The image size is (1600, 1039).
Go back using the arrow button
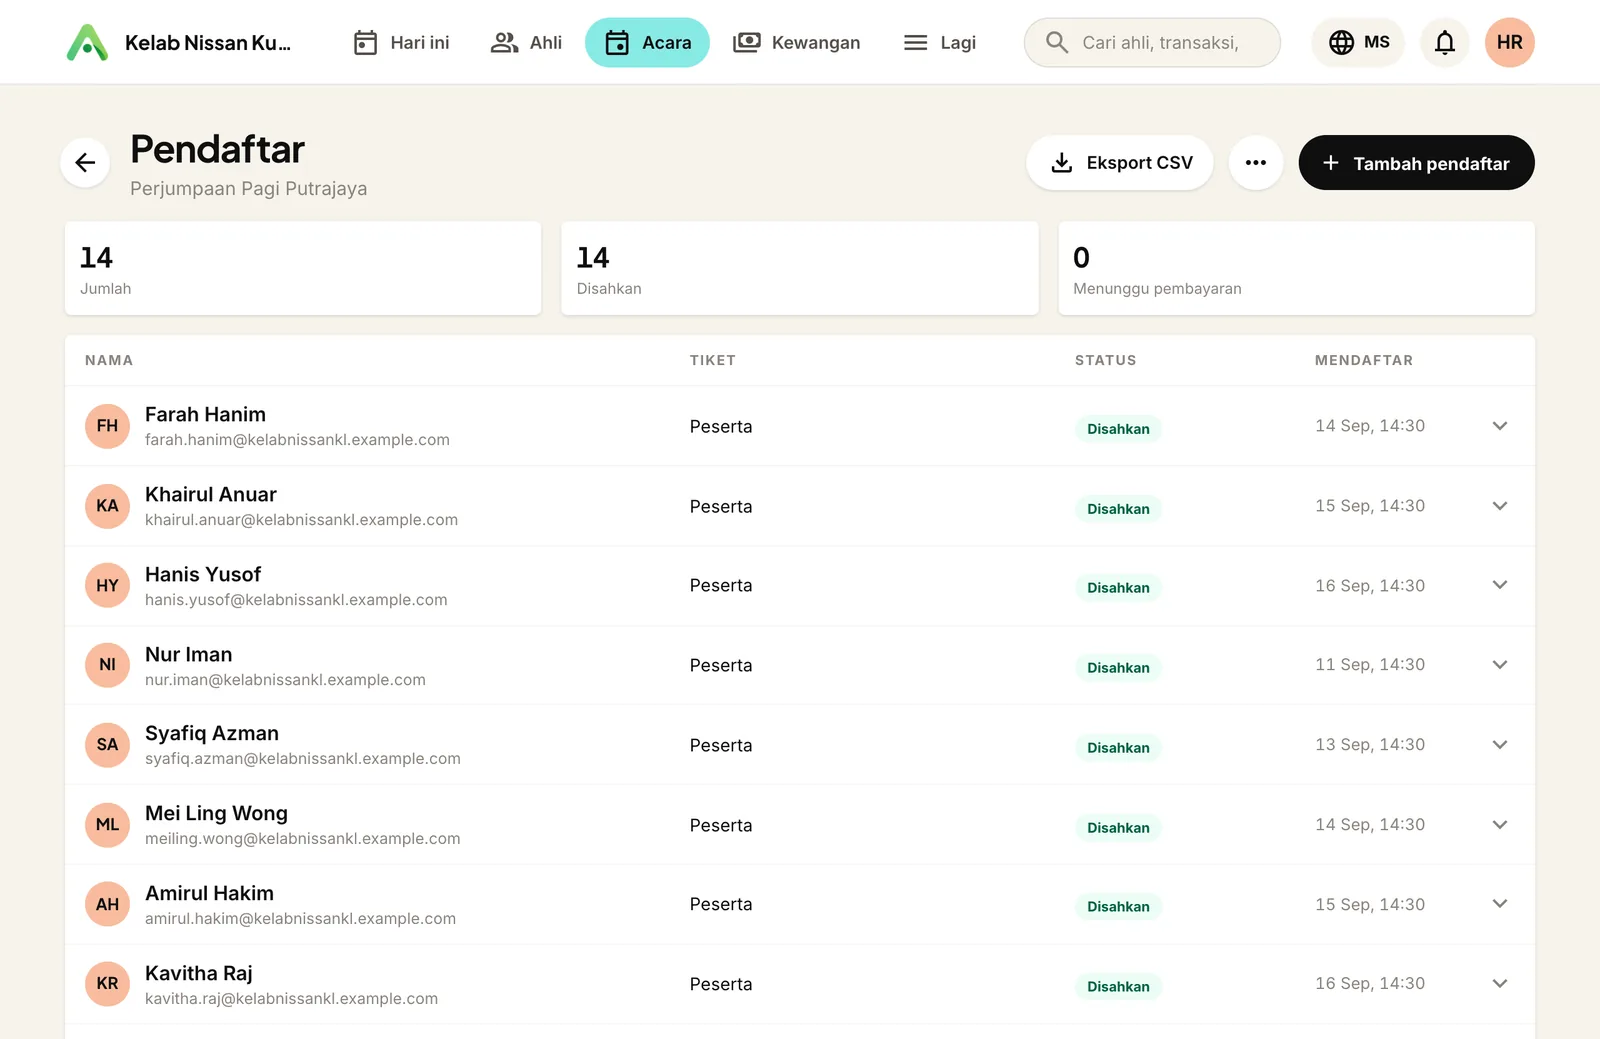pos(85,162)
